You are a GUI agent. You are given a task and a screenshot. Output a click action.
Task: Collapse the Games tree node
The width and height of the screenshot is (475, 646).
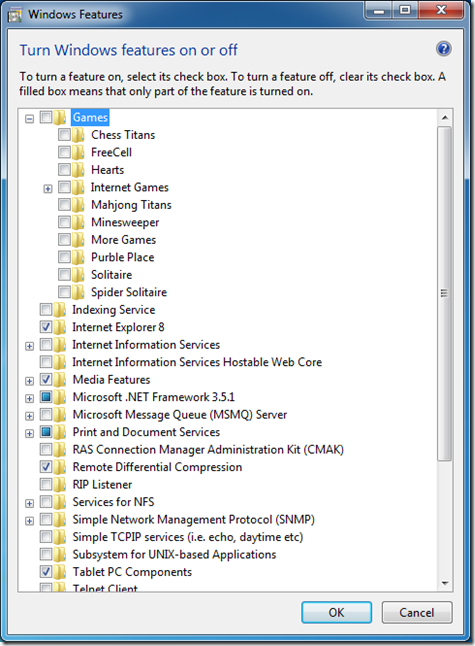[29, 119]
